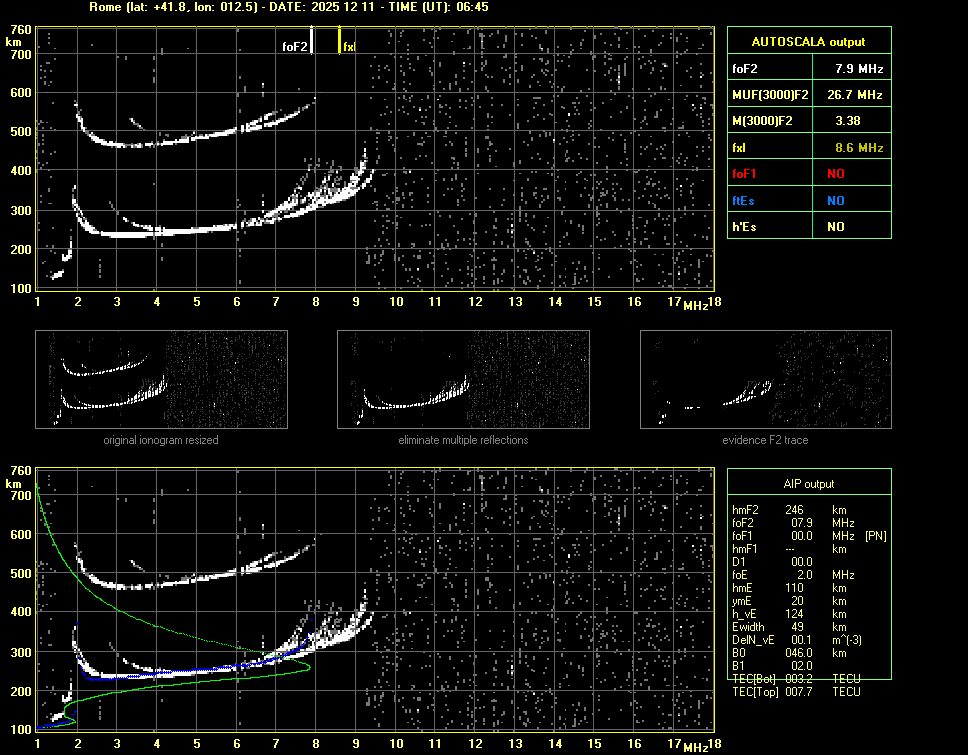The height and width of the screenshot is (755, 968).
Task: Click the blue ftEs label
Action: coord(745,200)
